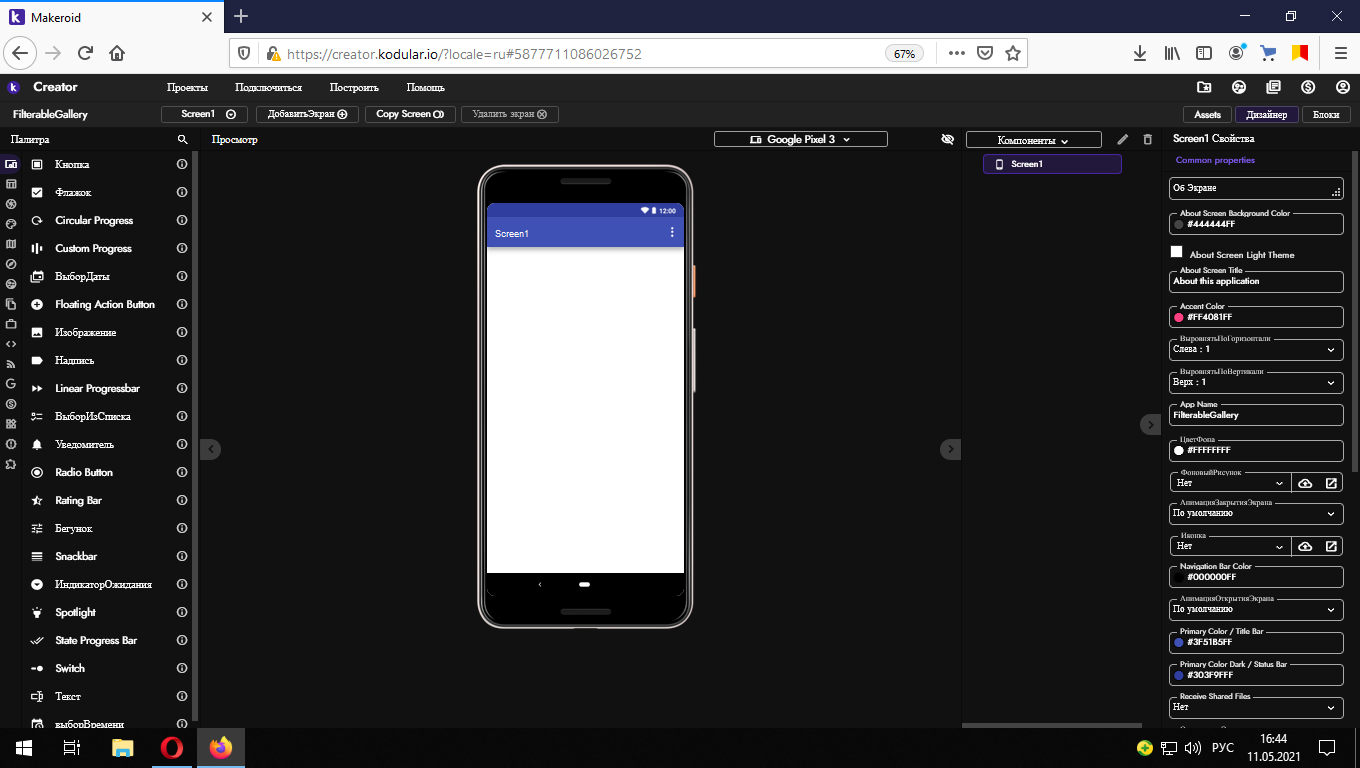The image size is (1360, 768).
Task: Toggle hidden components visibility eye icon
Action: point(948,140)
